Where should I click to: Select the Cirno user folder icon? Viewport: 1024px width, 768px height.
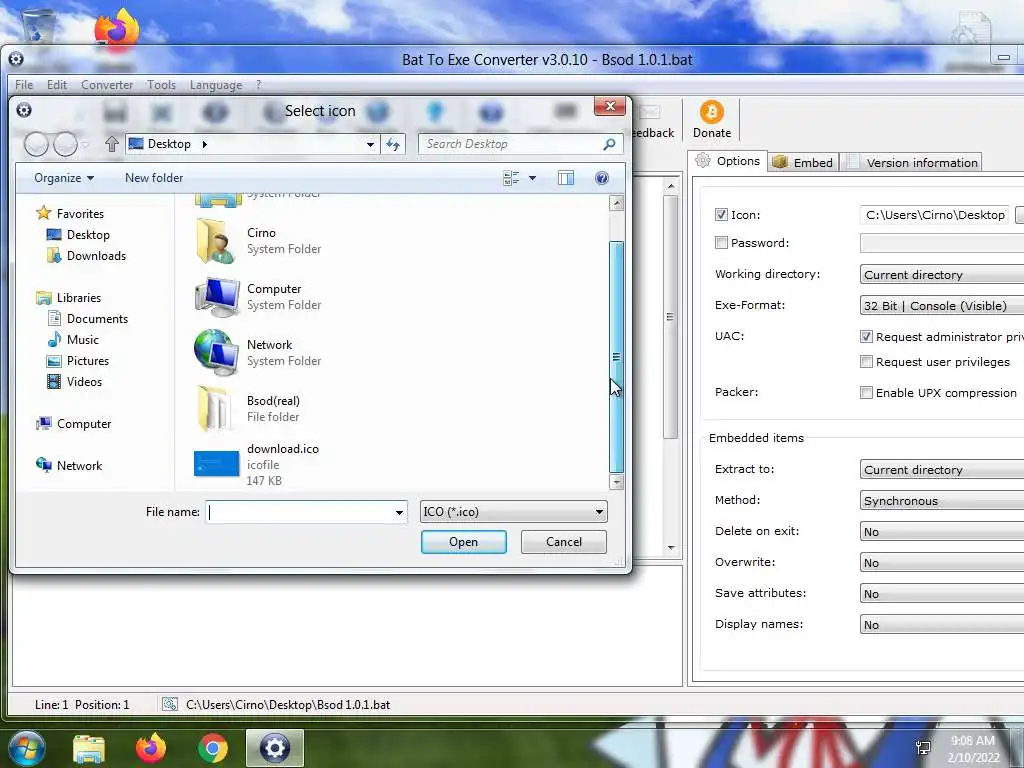click(x=216, y=240)
